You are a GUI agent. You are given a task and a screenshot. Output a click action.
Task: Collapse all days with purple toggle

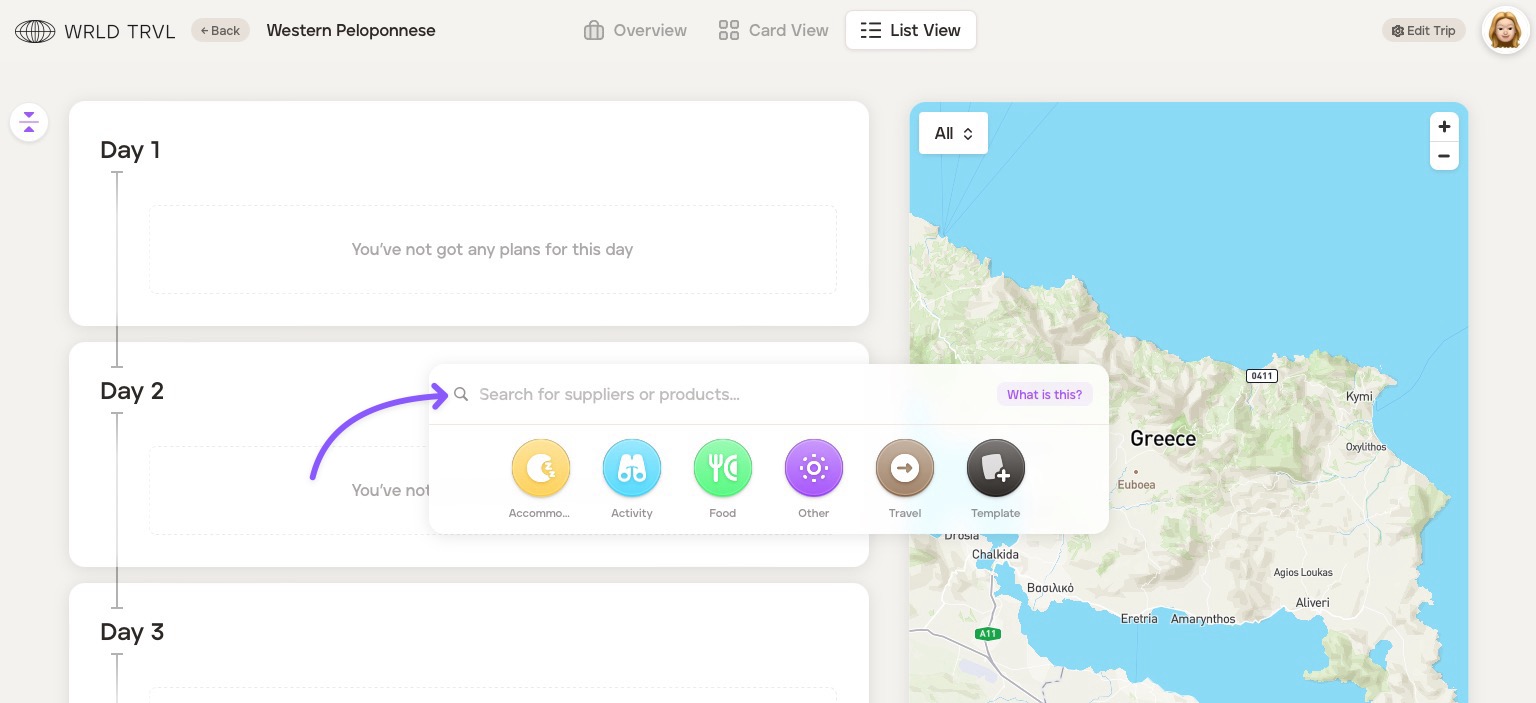coord(29,123)
